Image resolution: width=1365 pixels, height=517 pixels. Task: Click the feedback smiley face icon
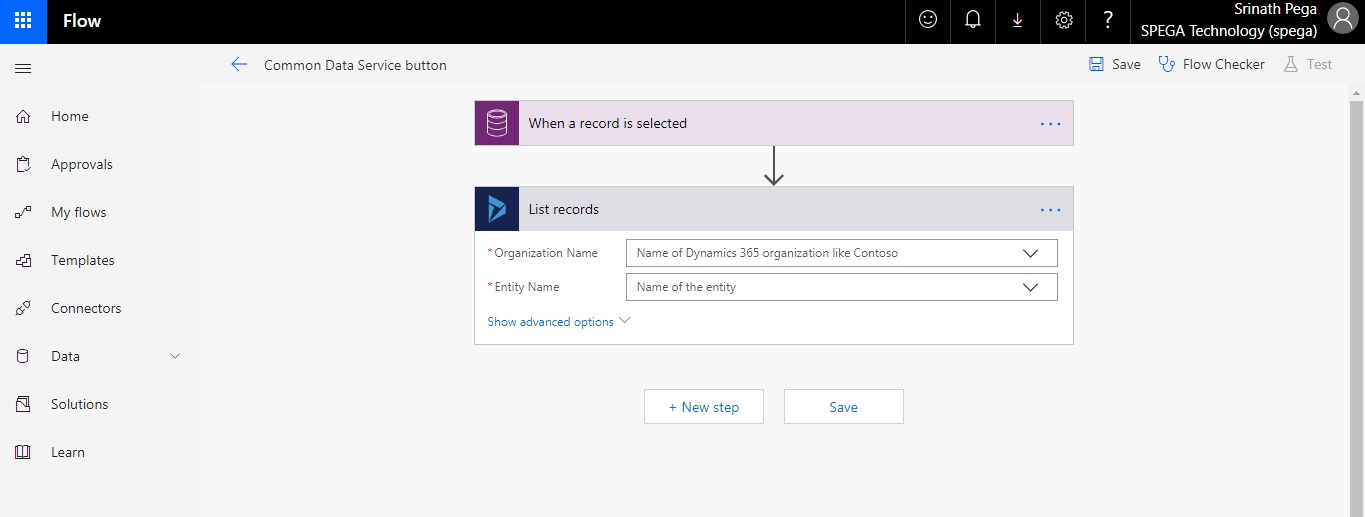click(x=928, y=21)
